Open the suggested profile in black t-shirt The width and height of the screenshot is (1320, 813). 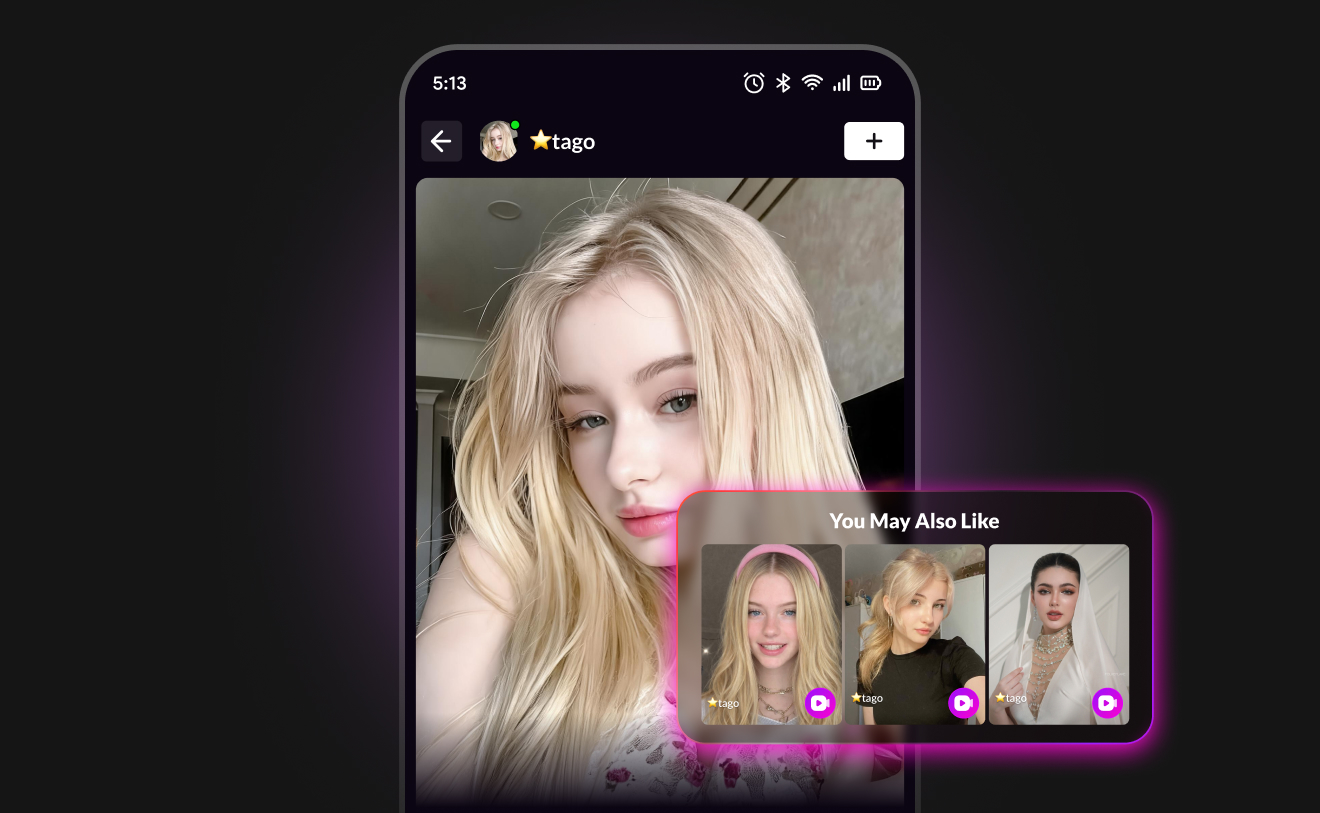coord(915,634)
